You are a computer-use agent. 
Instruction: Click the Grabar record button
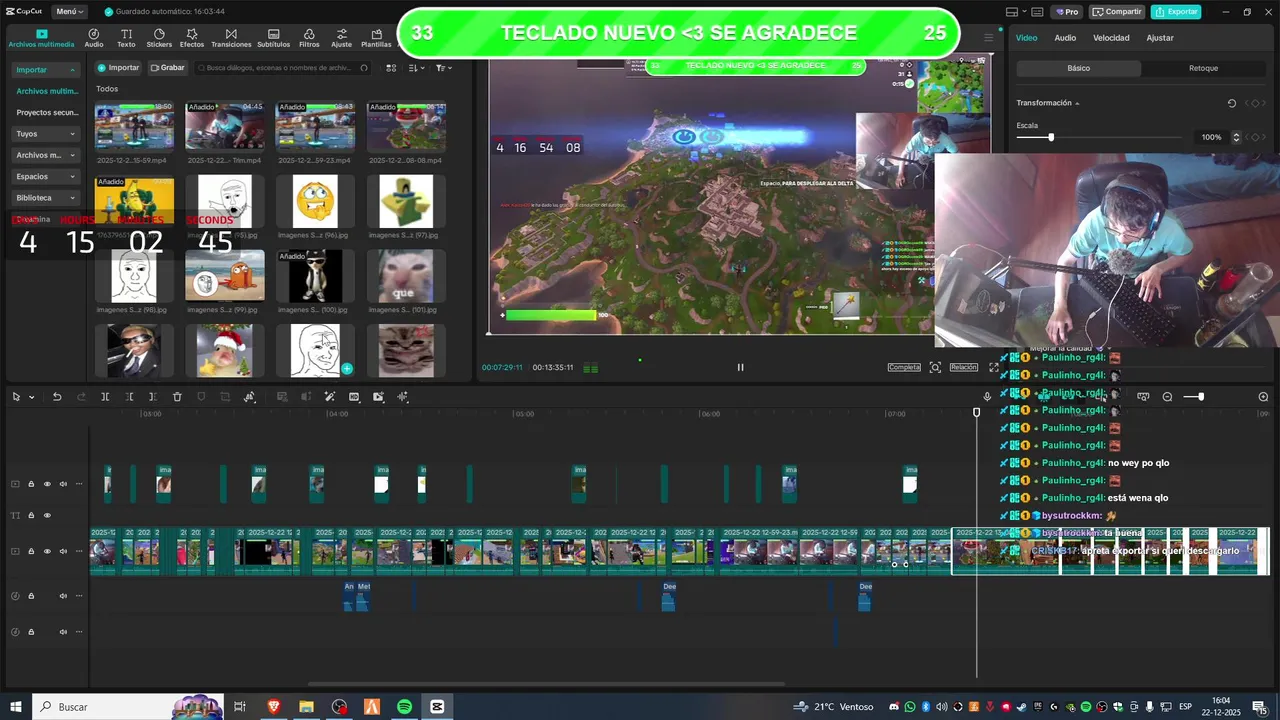point(167,68)
